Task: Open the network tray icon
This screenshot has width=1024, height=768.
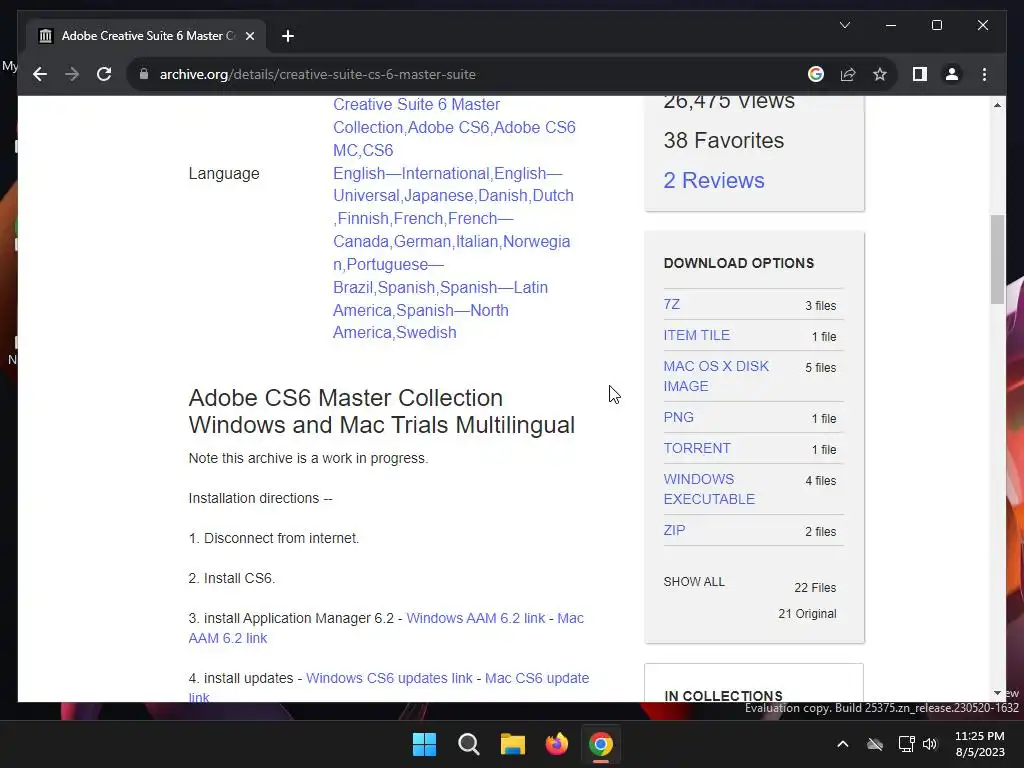Action: click(906, 744)
